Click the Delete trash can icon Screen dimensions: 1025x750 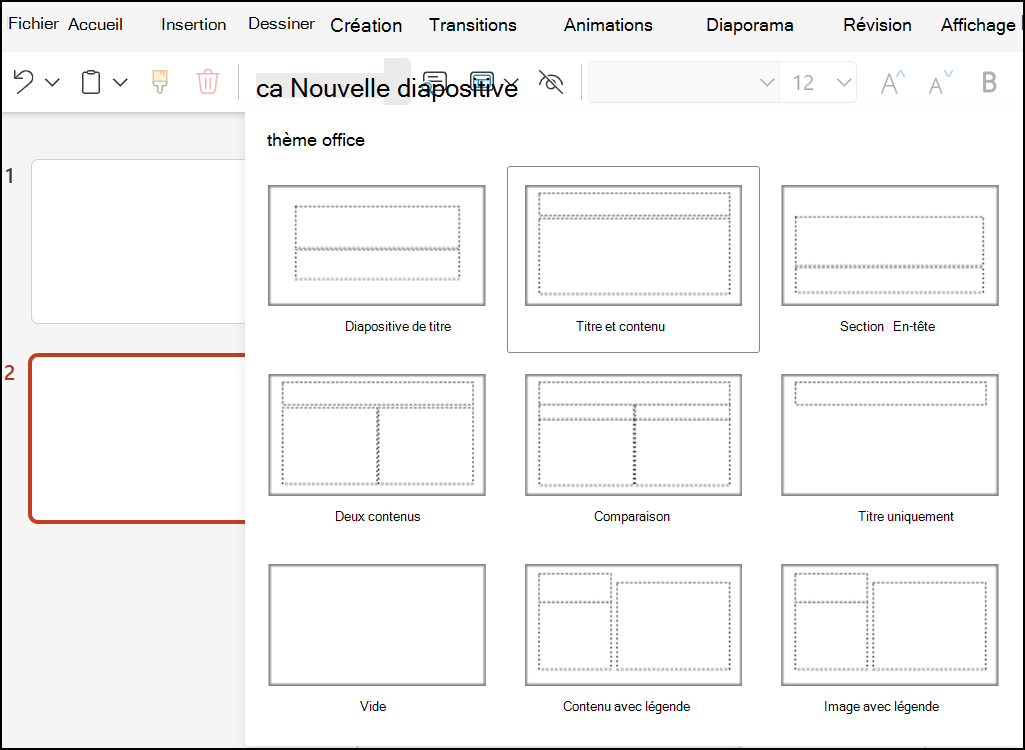coord(207,82)
